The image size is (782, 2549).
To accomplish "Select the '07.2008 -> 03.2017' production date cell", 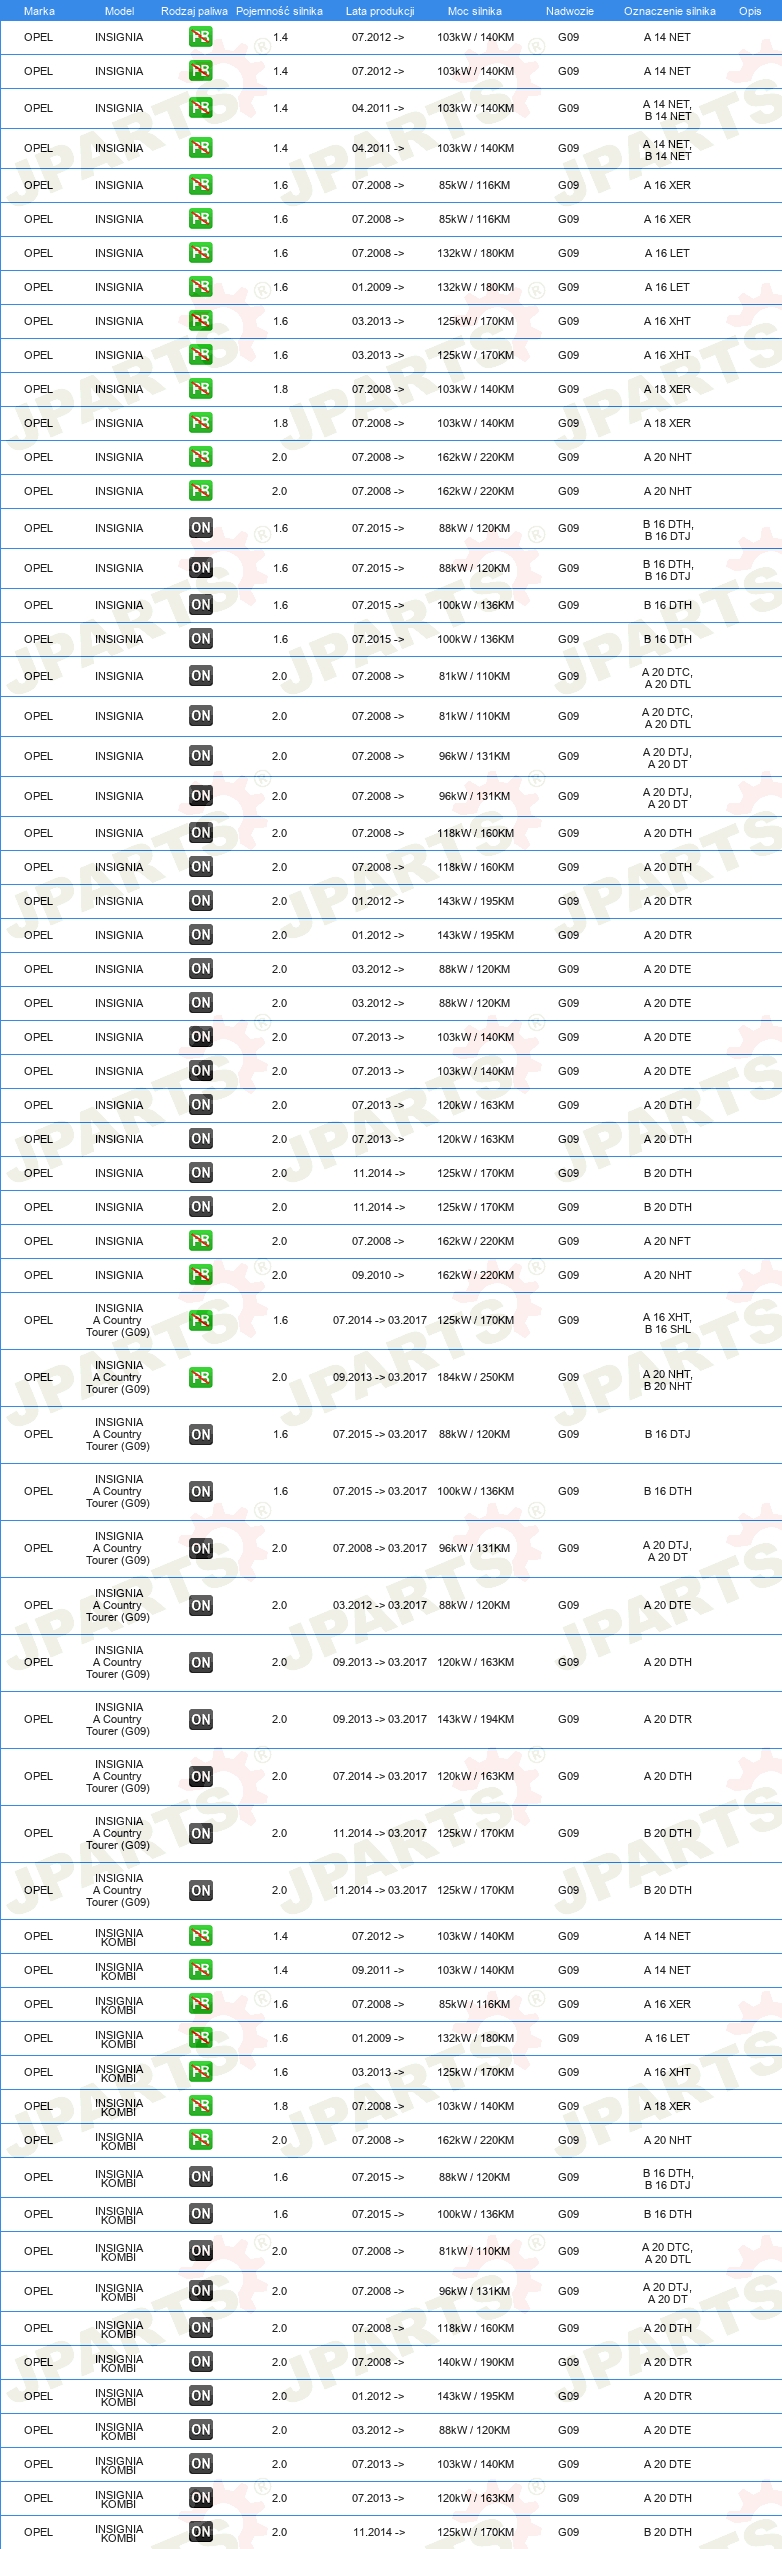I will (380, 1548).
